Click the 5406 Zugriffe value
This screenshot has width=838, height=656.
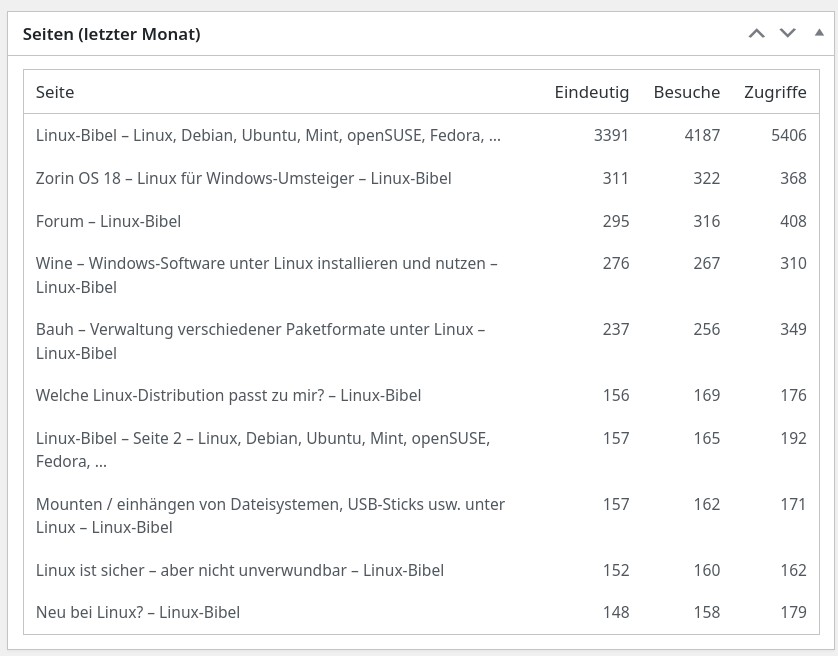788,135
